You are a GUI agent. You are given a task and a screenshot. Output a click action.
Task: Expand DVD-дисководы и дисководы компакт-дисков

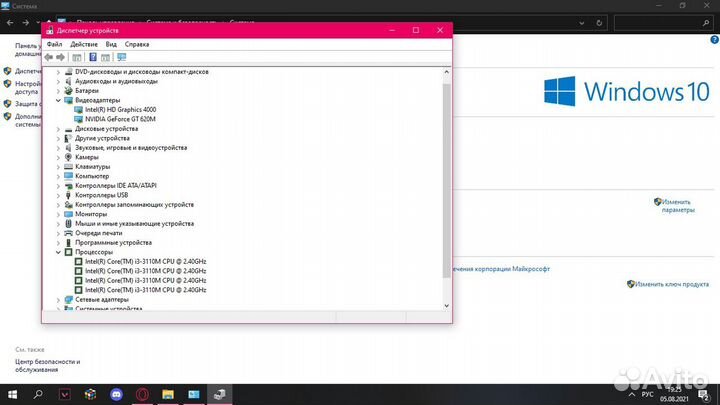(58, 72)
